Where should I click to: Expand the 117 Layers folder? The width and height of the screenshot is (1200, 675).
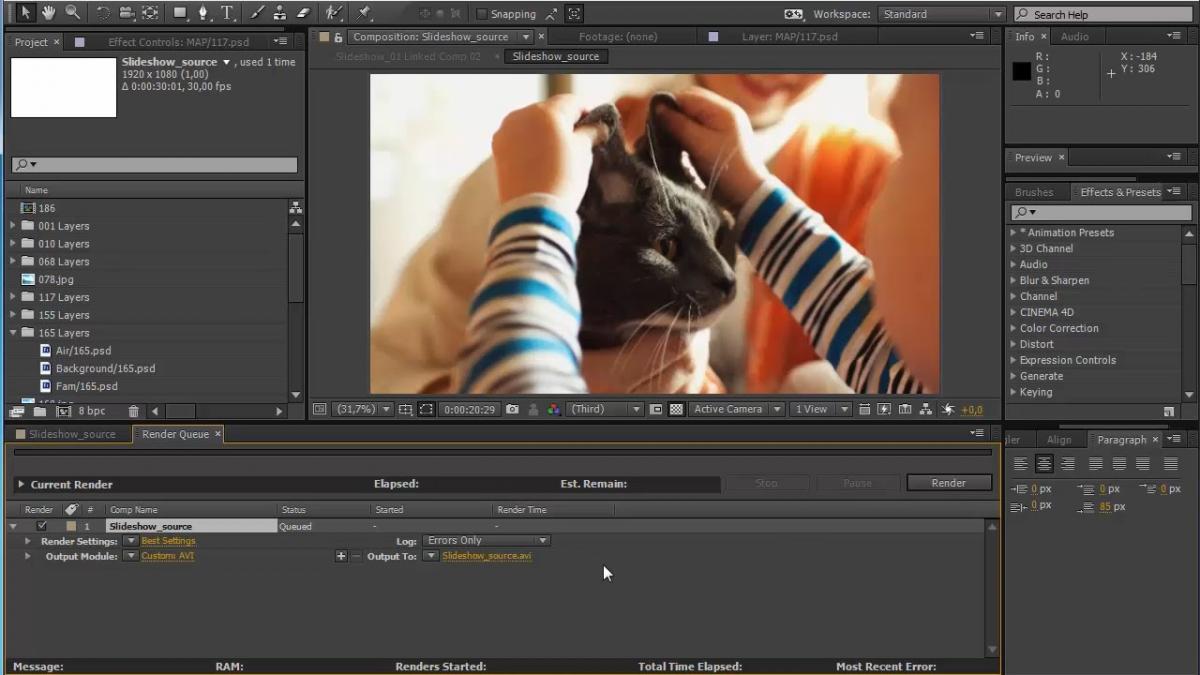13,297
